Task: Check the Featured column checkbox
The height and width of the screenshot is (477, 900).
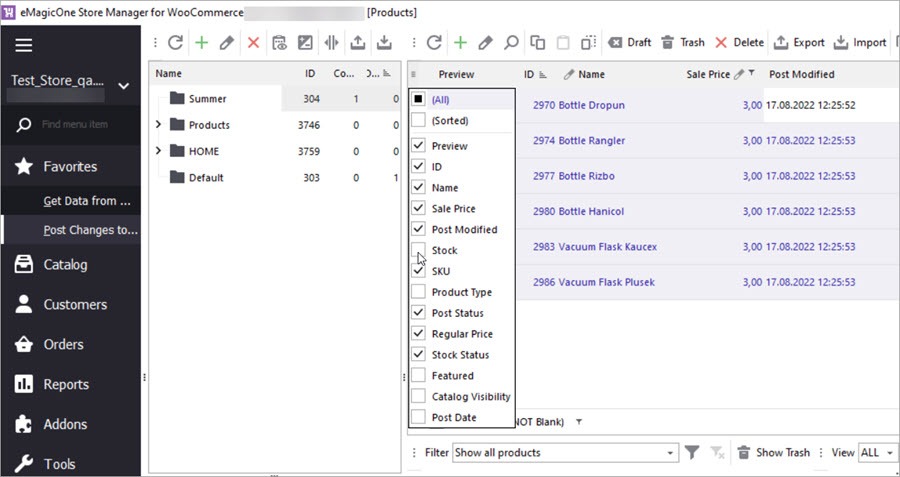Action: pyautogui.click(x=418, y=376)
